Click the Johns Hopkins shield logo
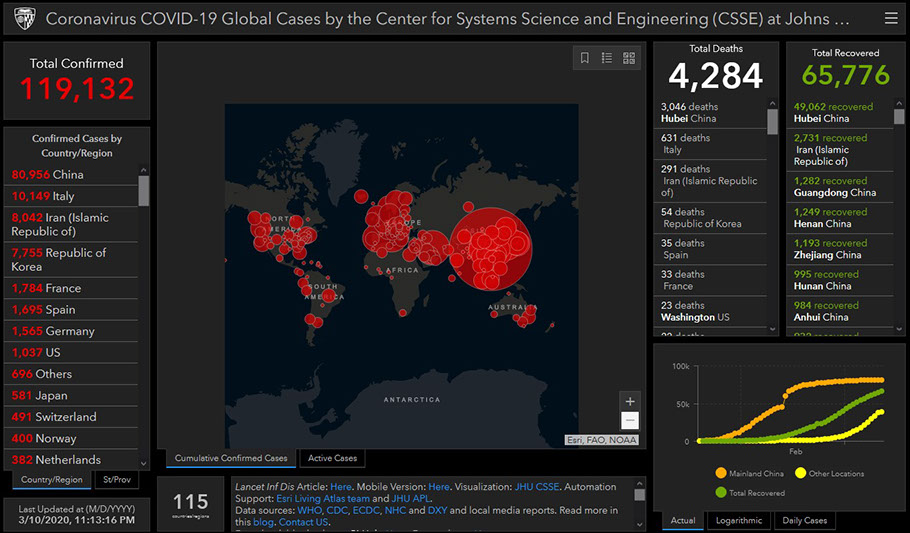The width and height of the screenshot is (910, 533). (x=24, y=19)
